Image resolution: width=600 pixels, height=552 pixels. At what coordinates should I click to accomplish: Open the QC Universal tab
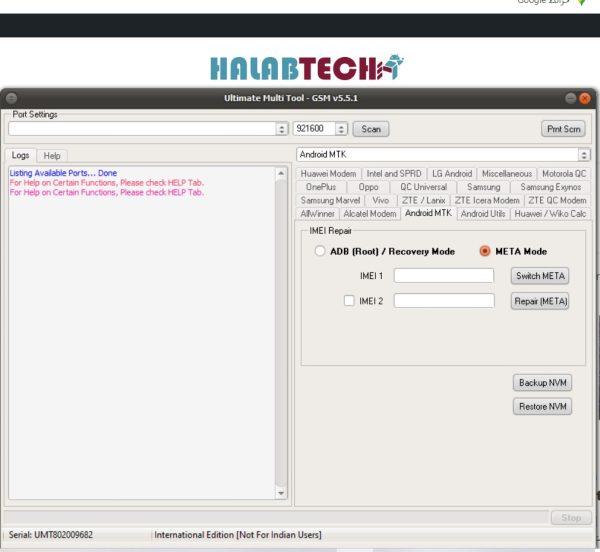click(x=423, y=187)
